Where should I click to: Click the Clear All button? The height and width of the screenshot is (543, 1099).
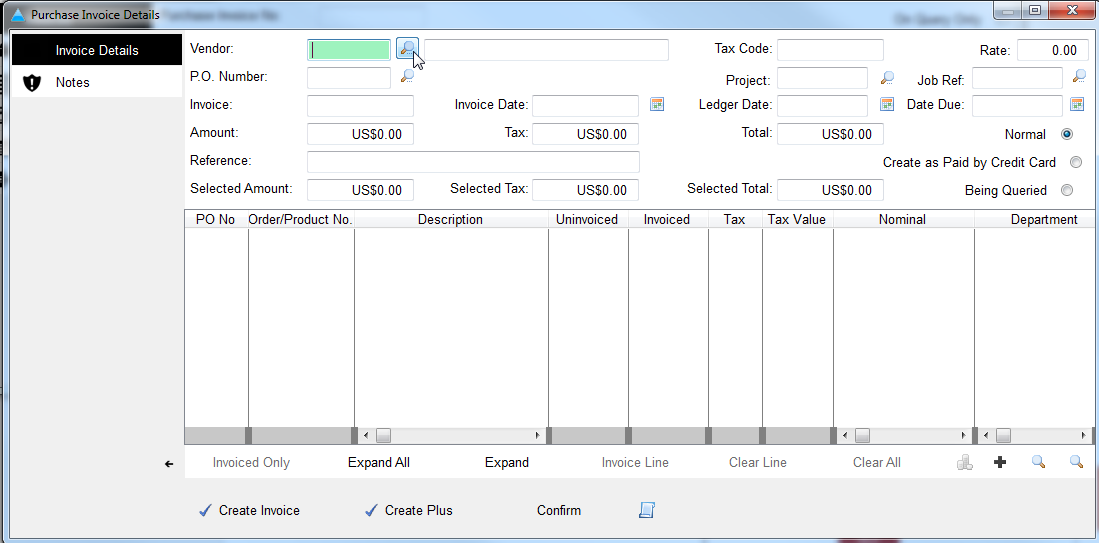coord(877,462)
